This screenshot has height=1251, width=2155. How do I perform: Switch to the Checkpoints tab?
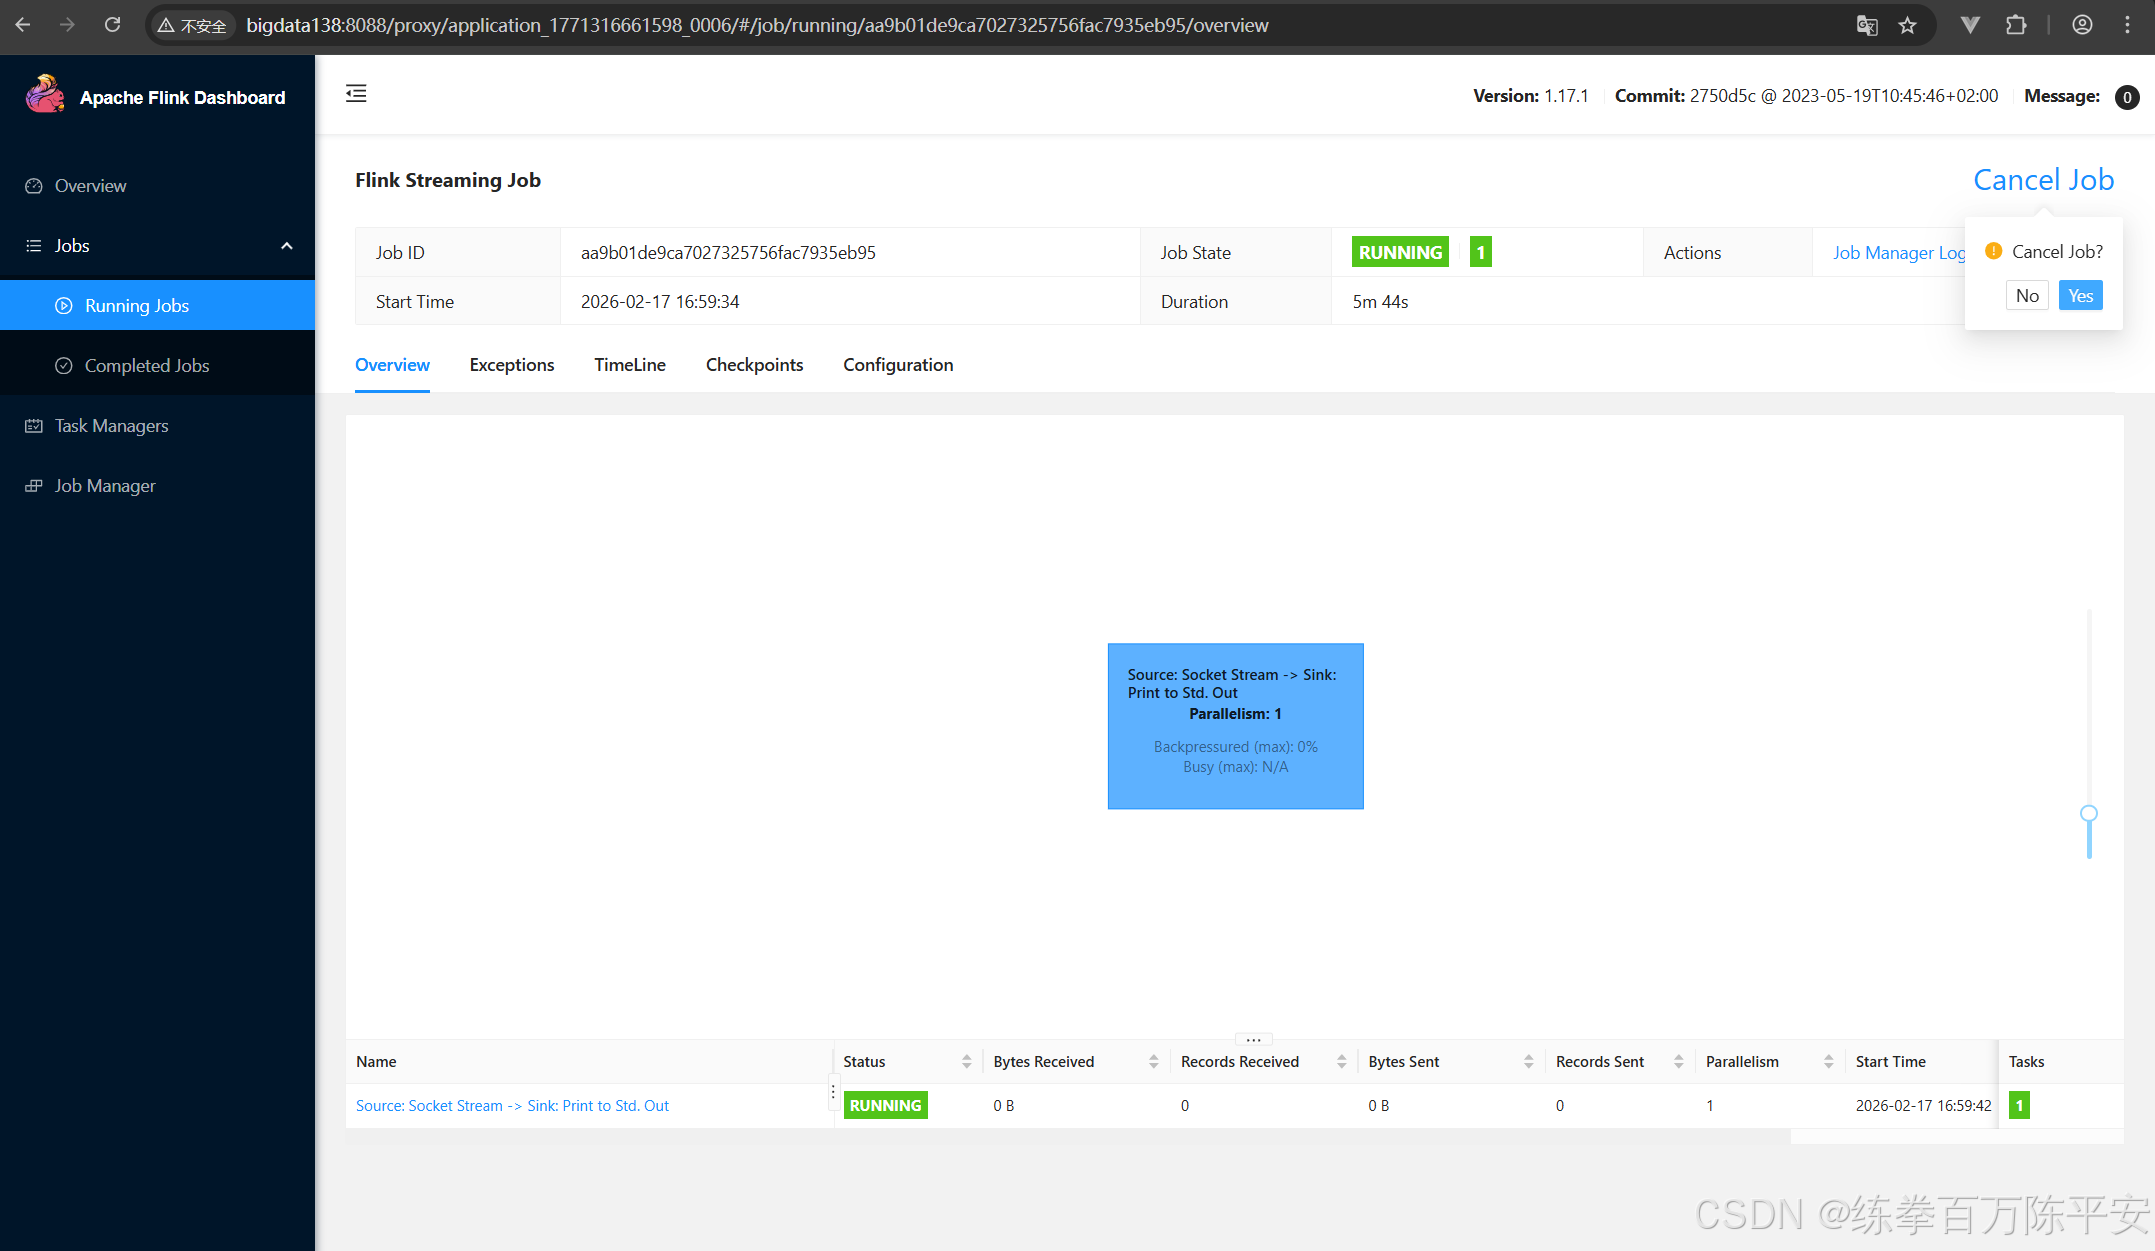tap(755, 365)
